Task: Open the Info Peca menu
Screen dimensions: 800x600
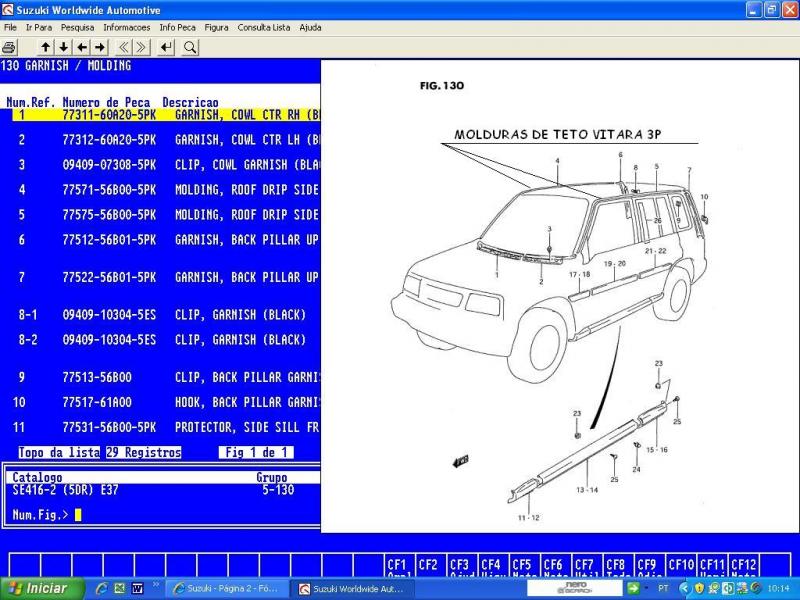Action: 178,28
